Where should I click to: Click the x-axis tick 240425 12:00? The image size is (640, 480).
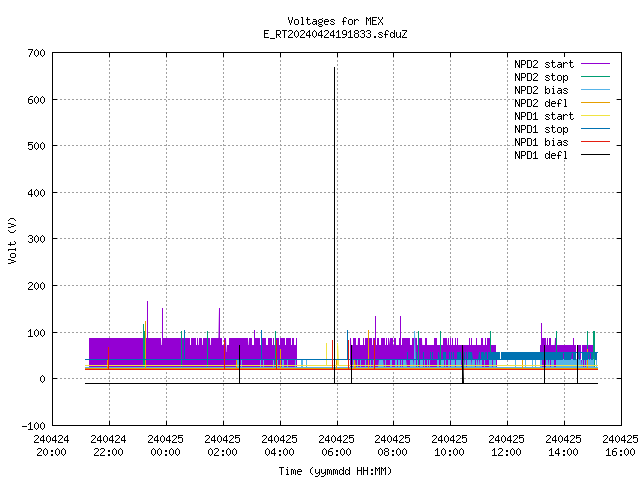(507, 446)
